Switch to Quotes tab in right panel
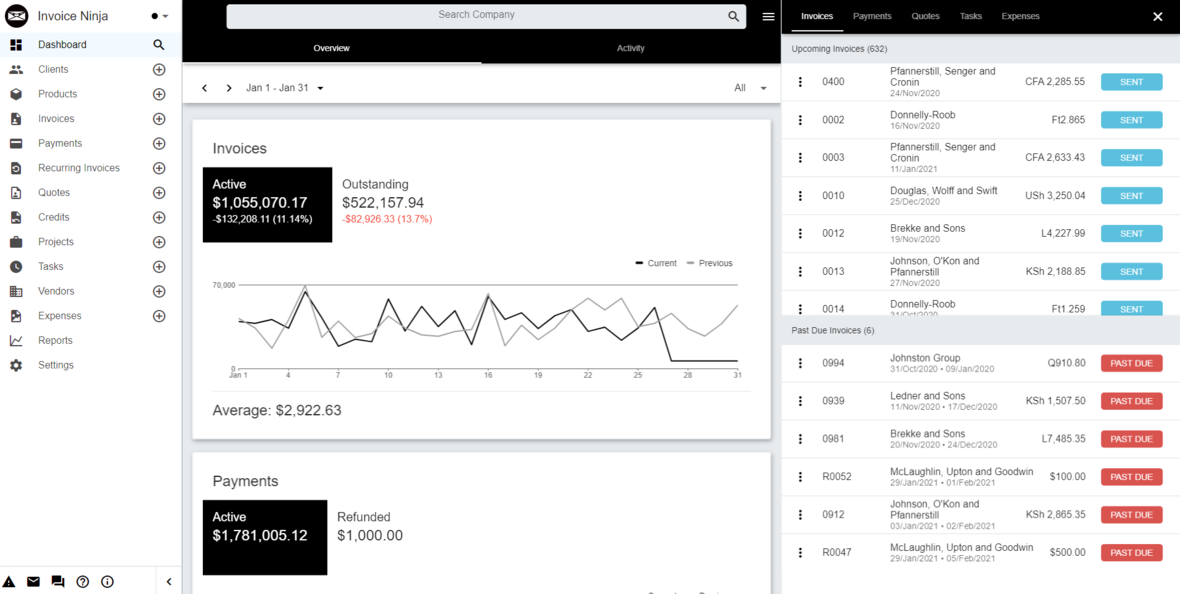1180x594 pixels. [x=926, y=17]
